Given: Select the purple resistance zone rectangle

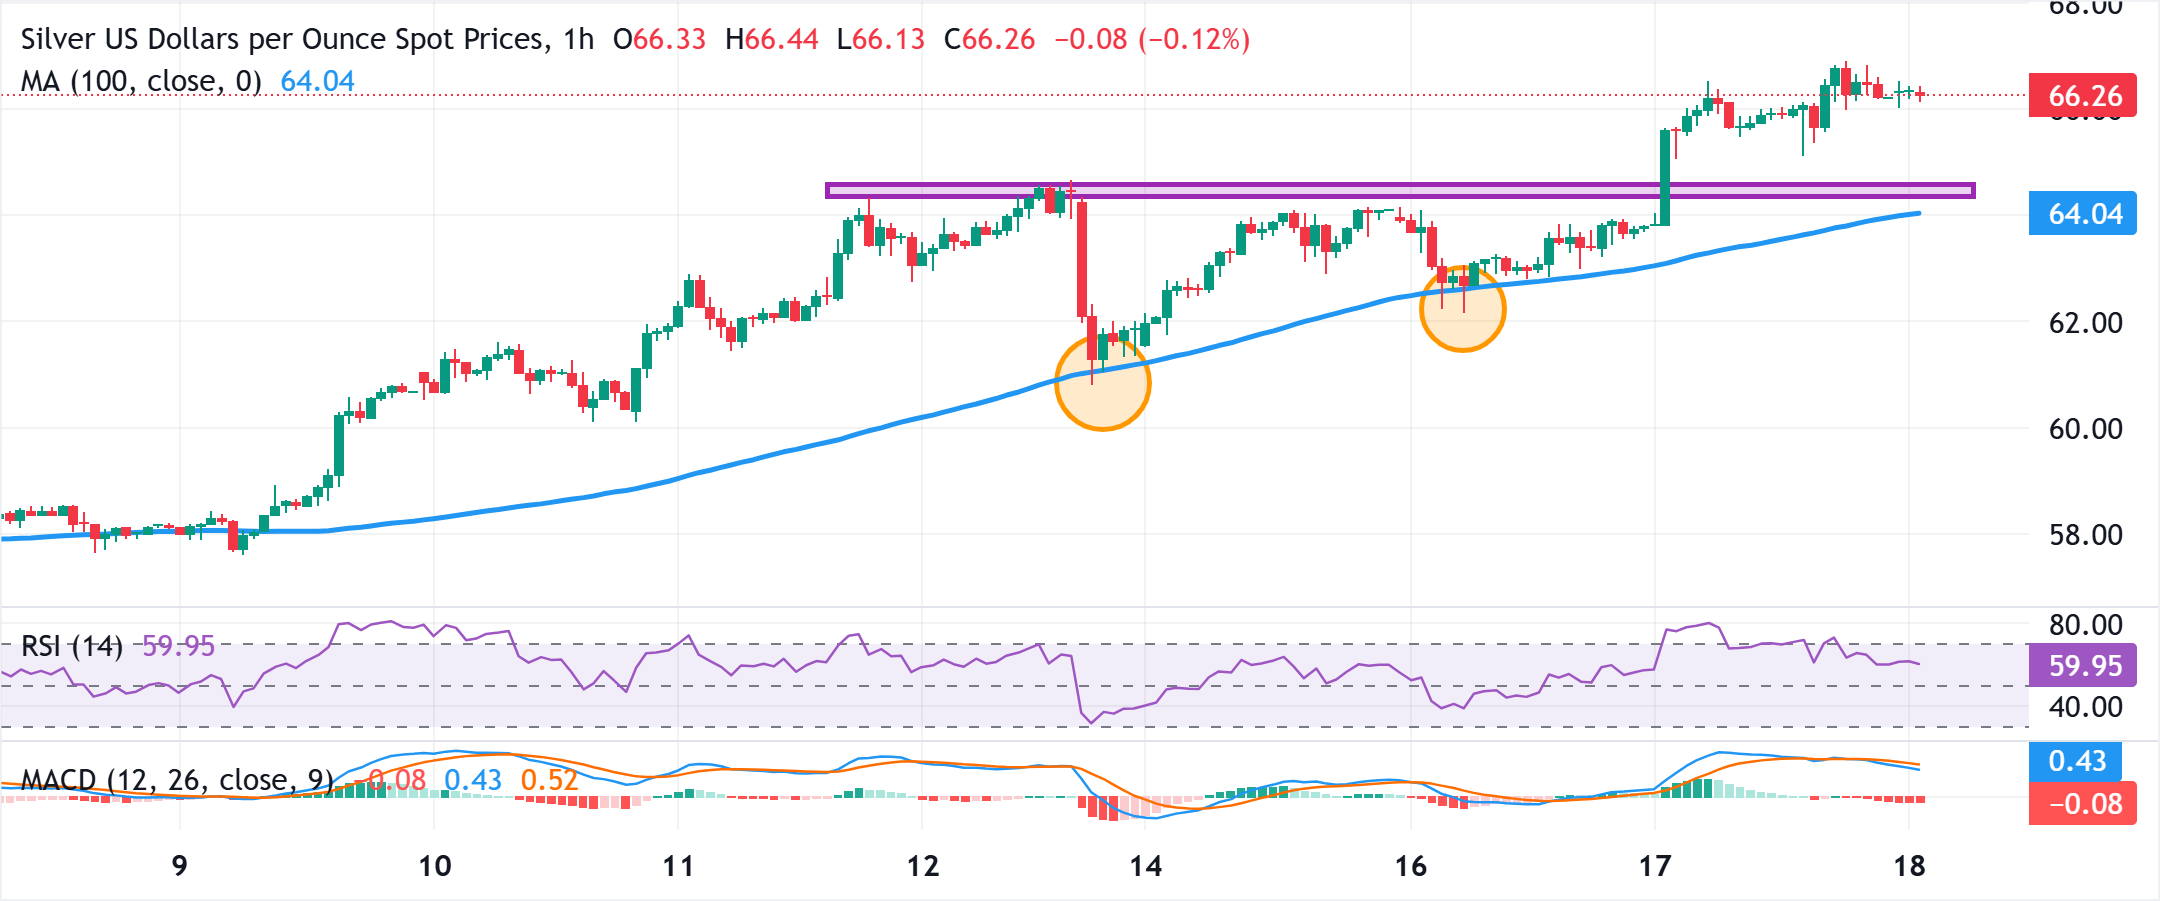Looking at the screenshot, I should pos(1400,189).
